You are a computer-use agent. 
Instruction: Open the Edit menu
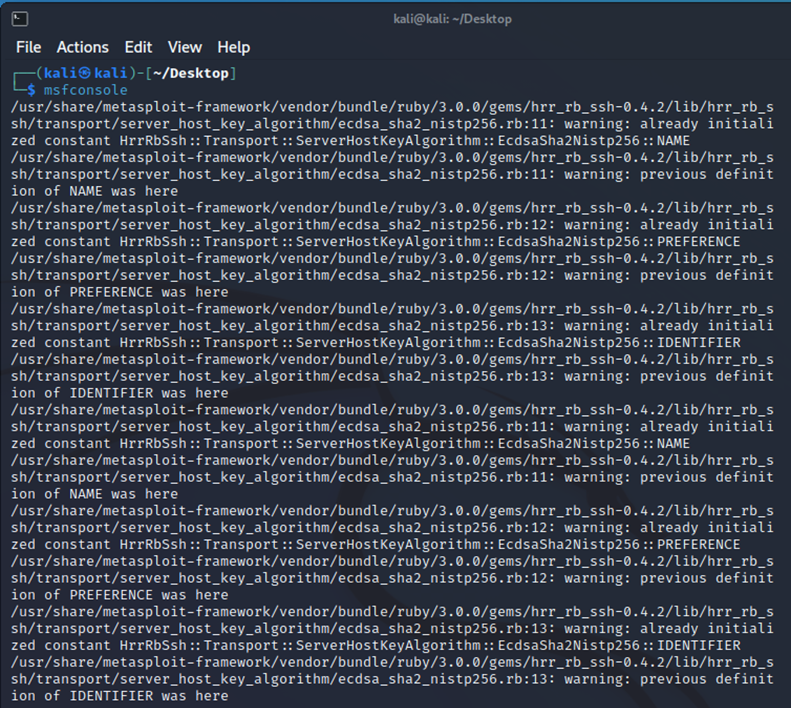tap(138, 47)
